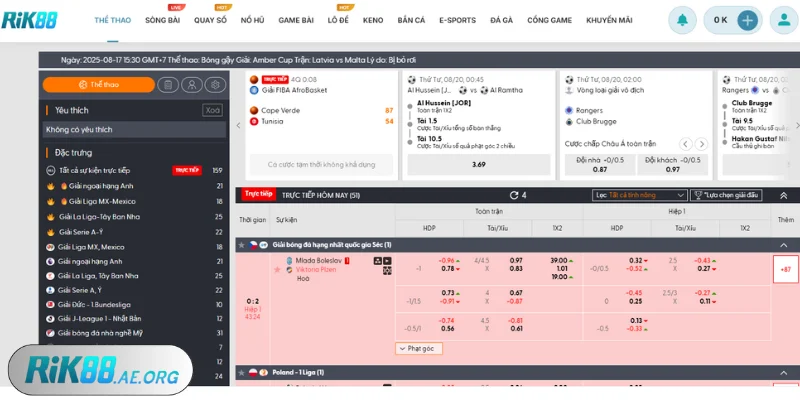This screenshot has height=400, width=800.
Task: Toggle the Trực tiếp live filter badge
Action: [x=258, y=194]
